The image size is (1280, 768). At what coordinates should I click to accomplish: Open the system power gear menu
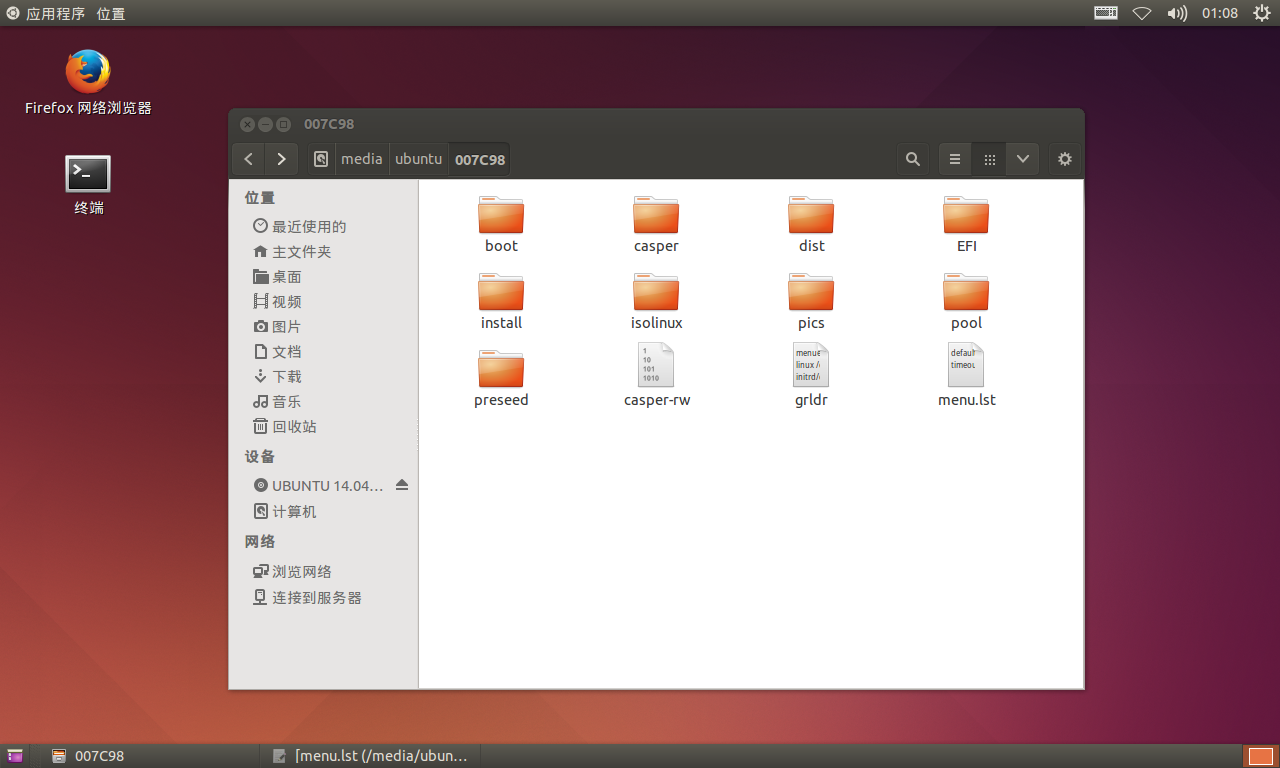tap(1261, 13)
